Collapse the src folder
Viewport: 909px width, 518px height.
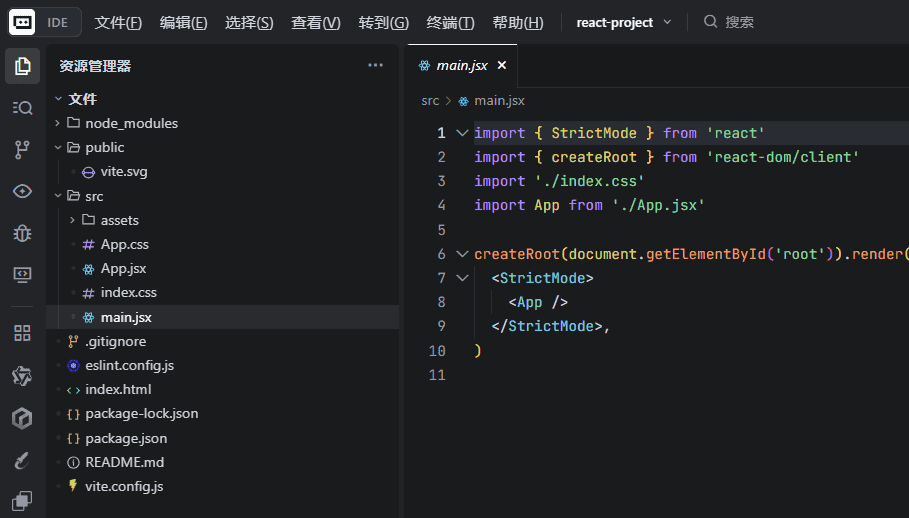pyautogui.click(x=58, y=196)
